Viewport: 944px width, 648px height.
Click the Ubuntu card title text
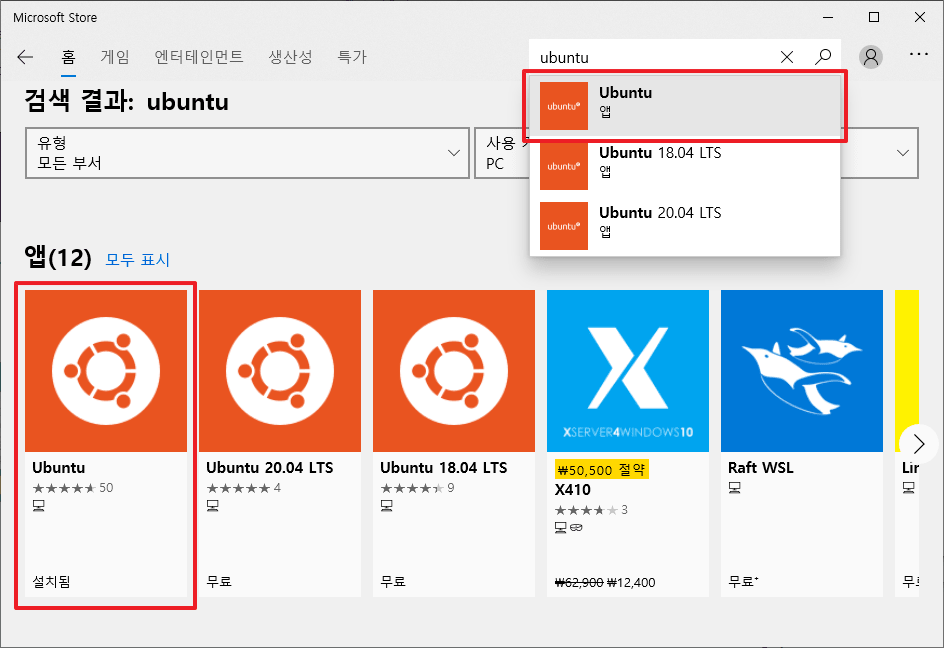click(58, 468)
